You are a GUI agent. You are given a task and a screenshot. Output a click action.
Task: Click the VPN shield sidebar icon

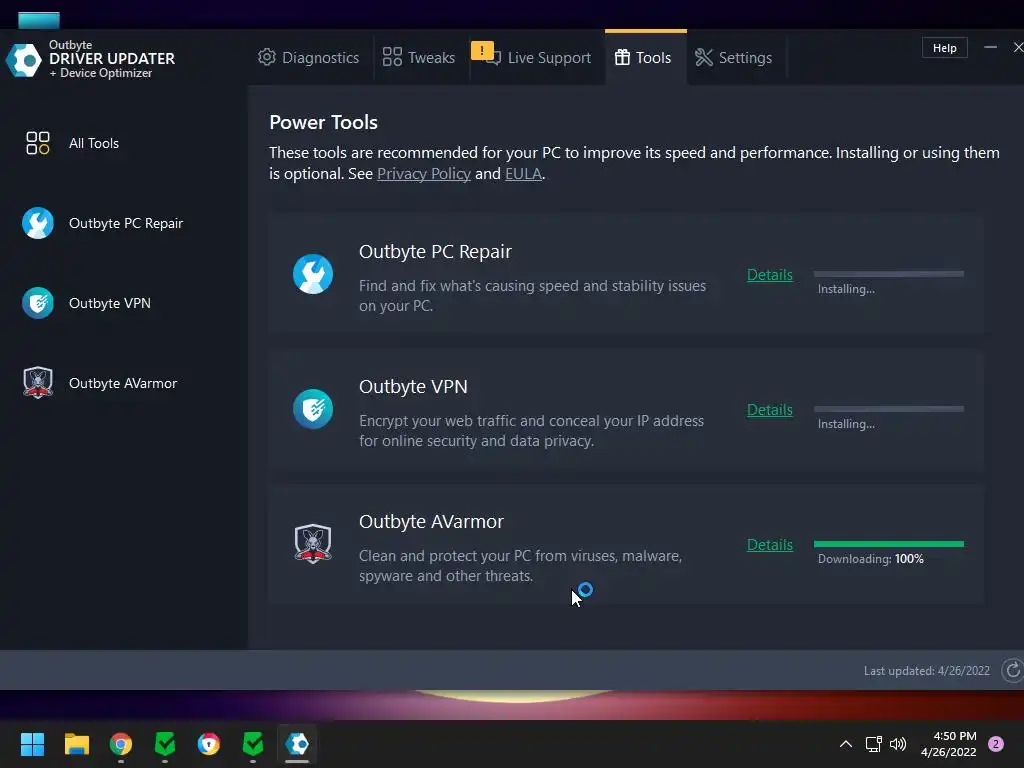click(x=38, y=303)
